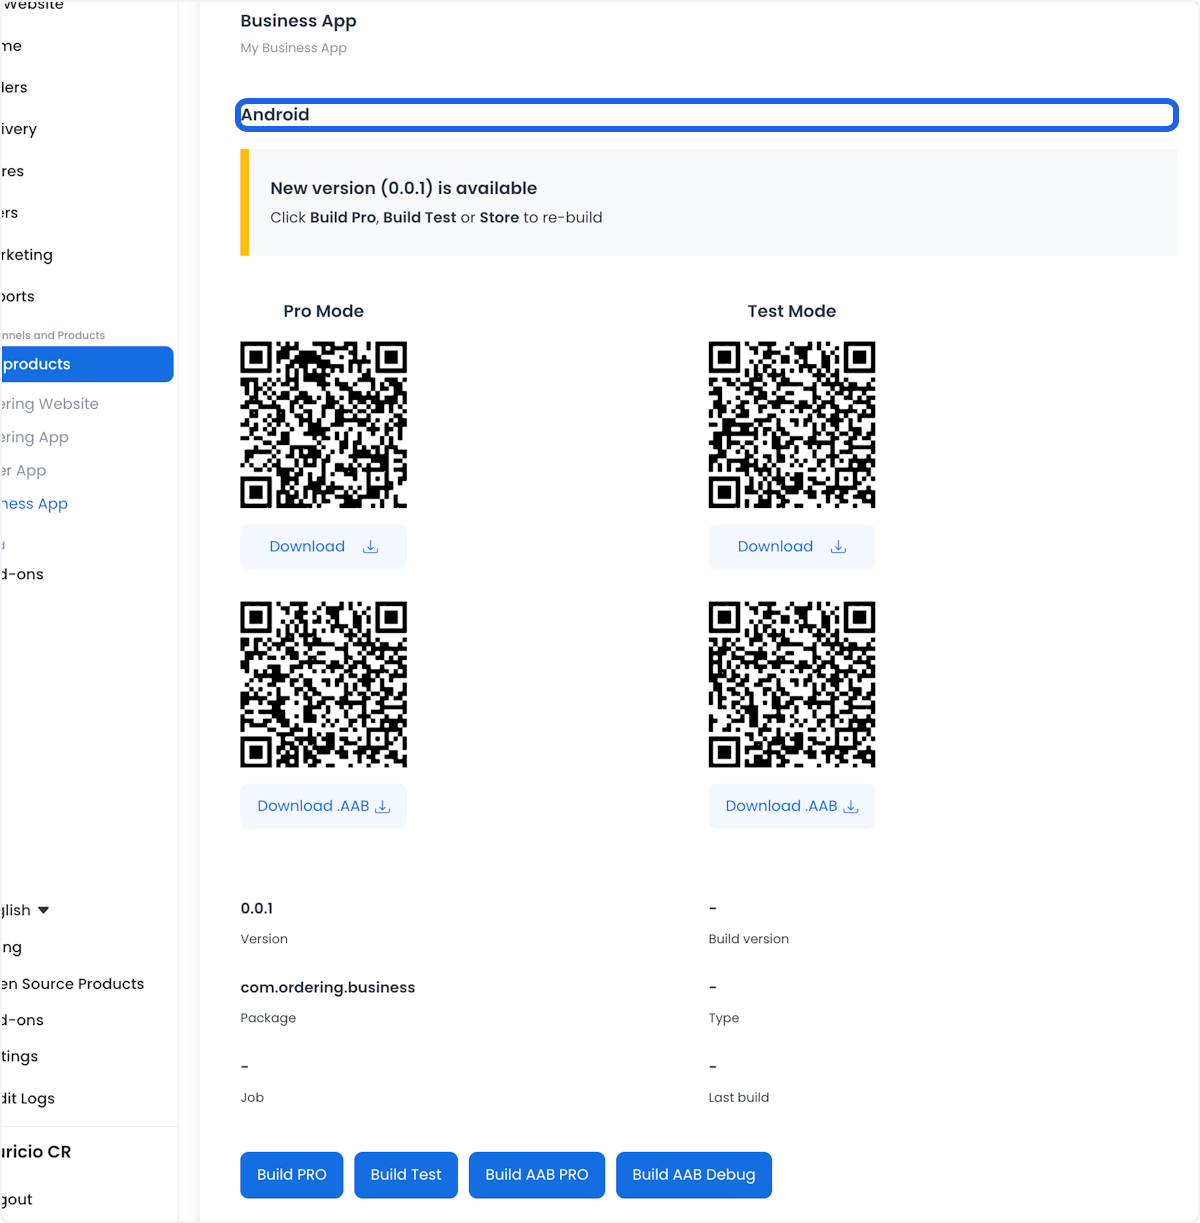Open Open Source Products in sidebar

(73, 984)
